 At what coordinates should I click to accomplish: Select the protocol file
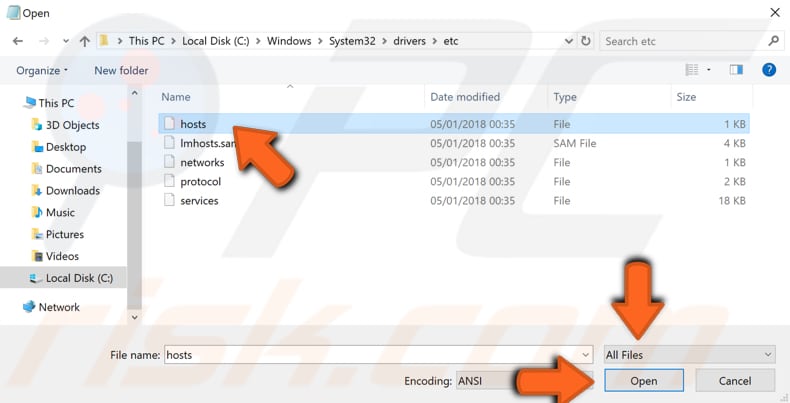pos(453,181)
